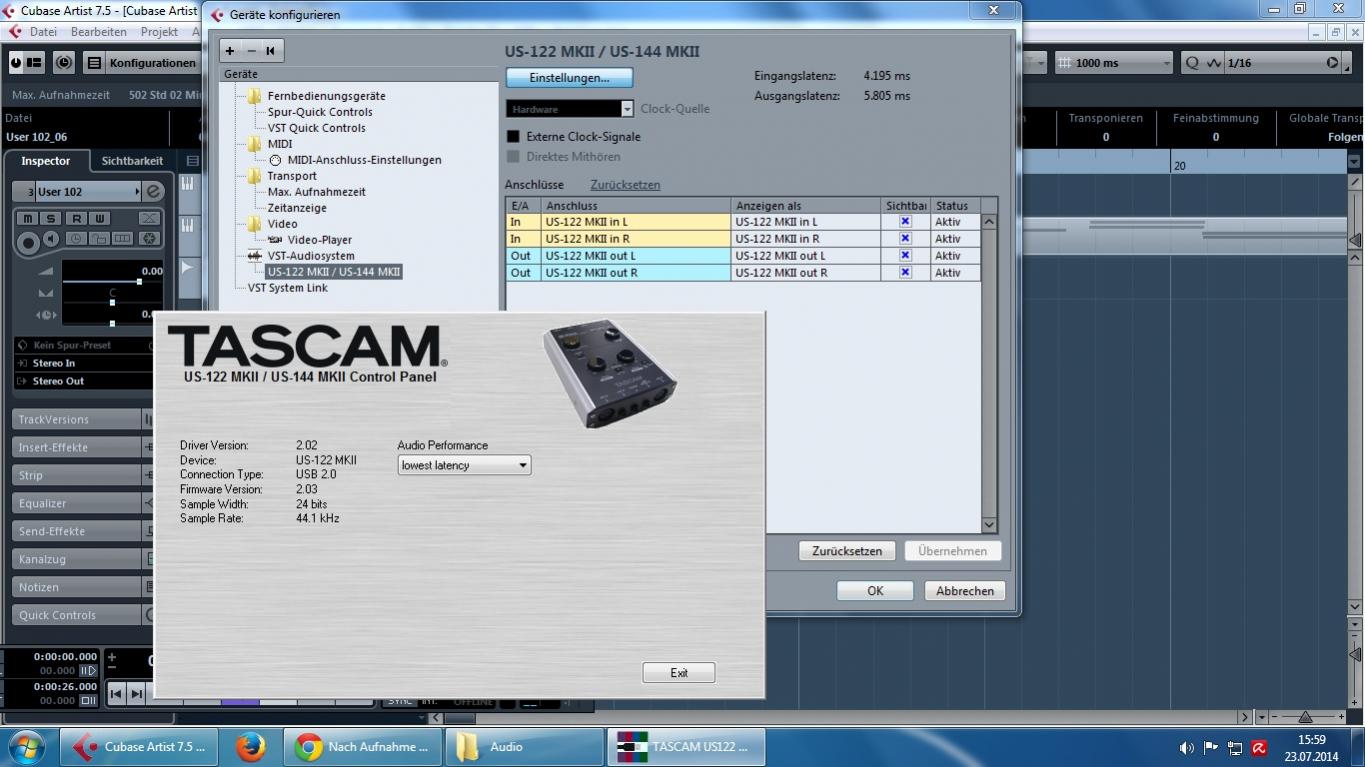Screen dimensions: 1365x767
Task: Click Inspector pan slider handle
Action: [112, 302]
